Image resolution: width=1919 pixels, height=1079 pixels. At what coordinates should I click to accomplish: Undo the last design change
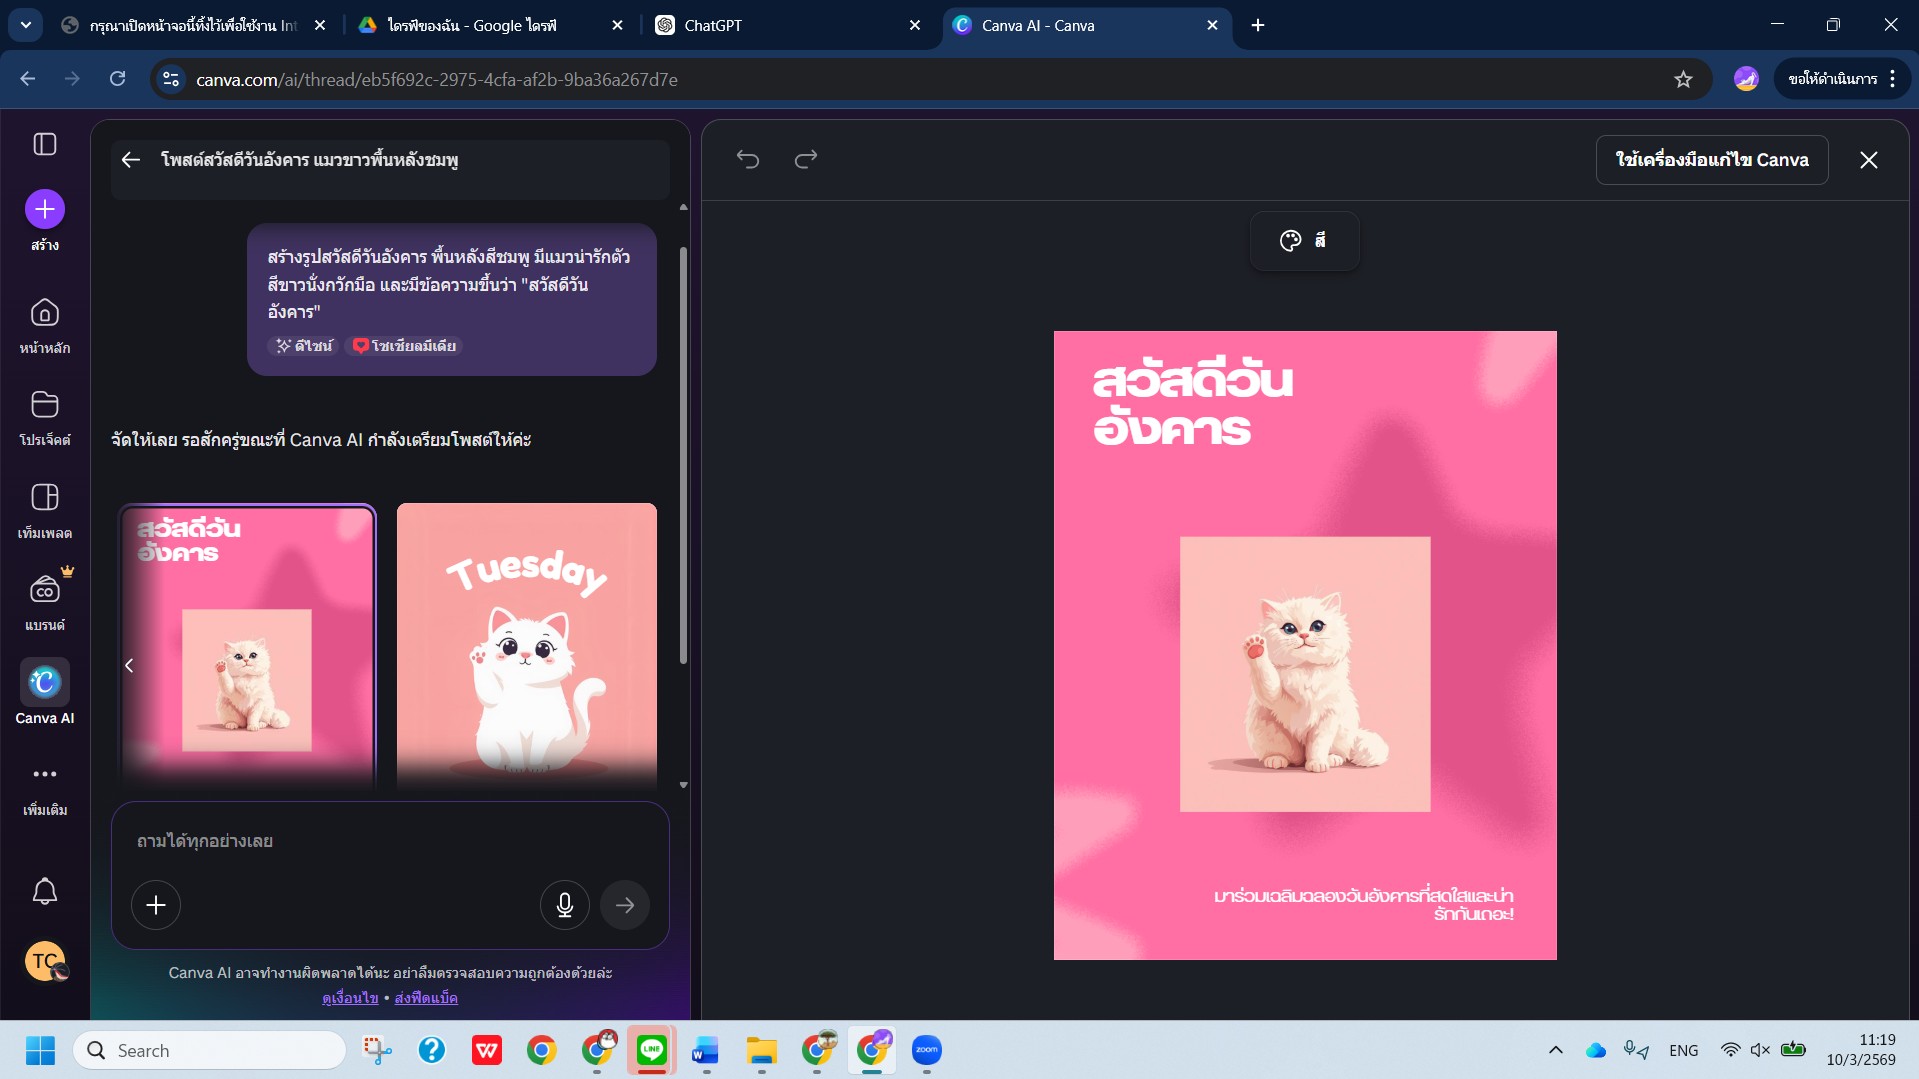click(x=748, y=159)
